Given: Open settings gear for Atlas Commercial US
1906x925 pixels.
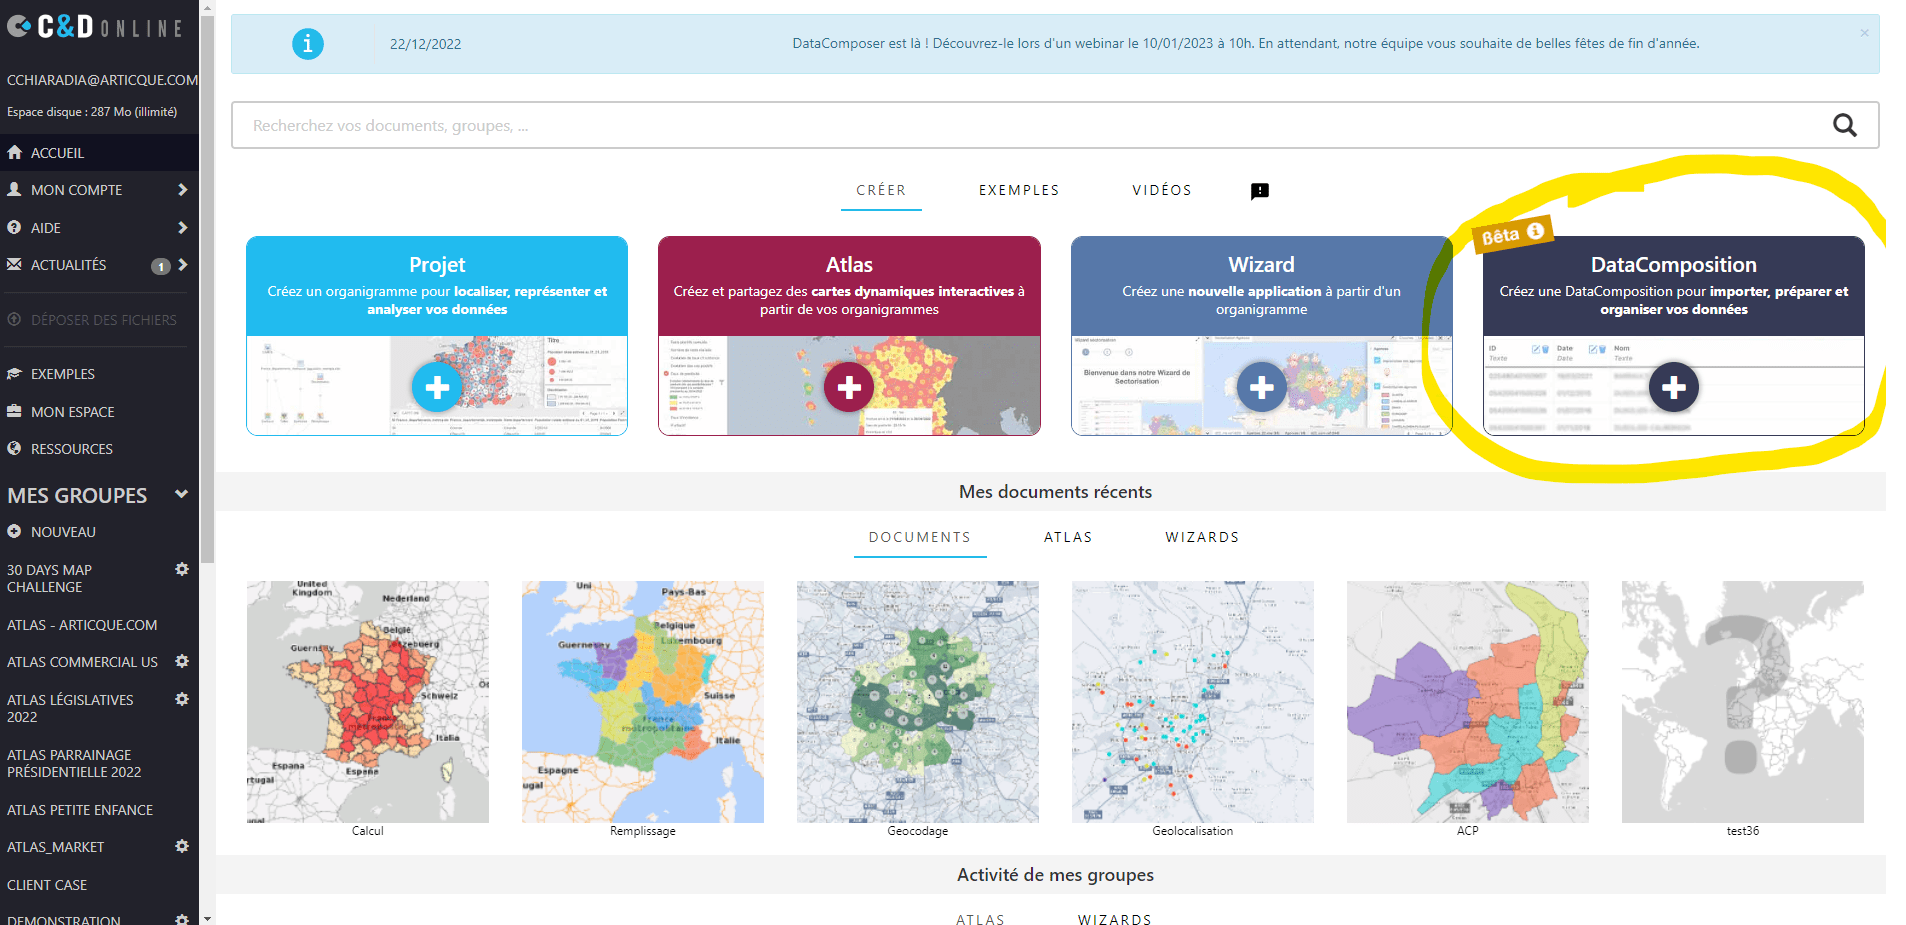Looking at the screenshot, I should [182, 661].
